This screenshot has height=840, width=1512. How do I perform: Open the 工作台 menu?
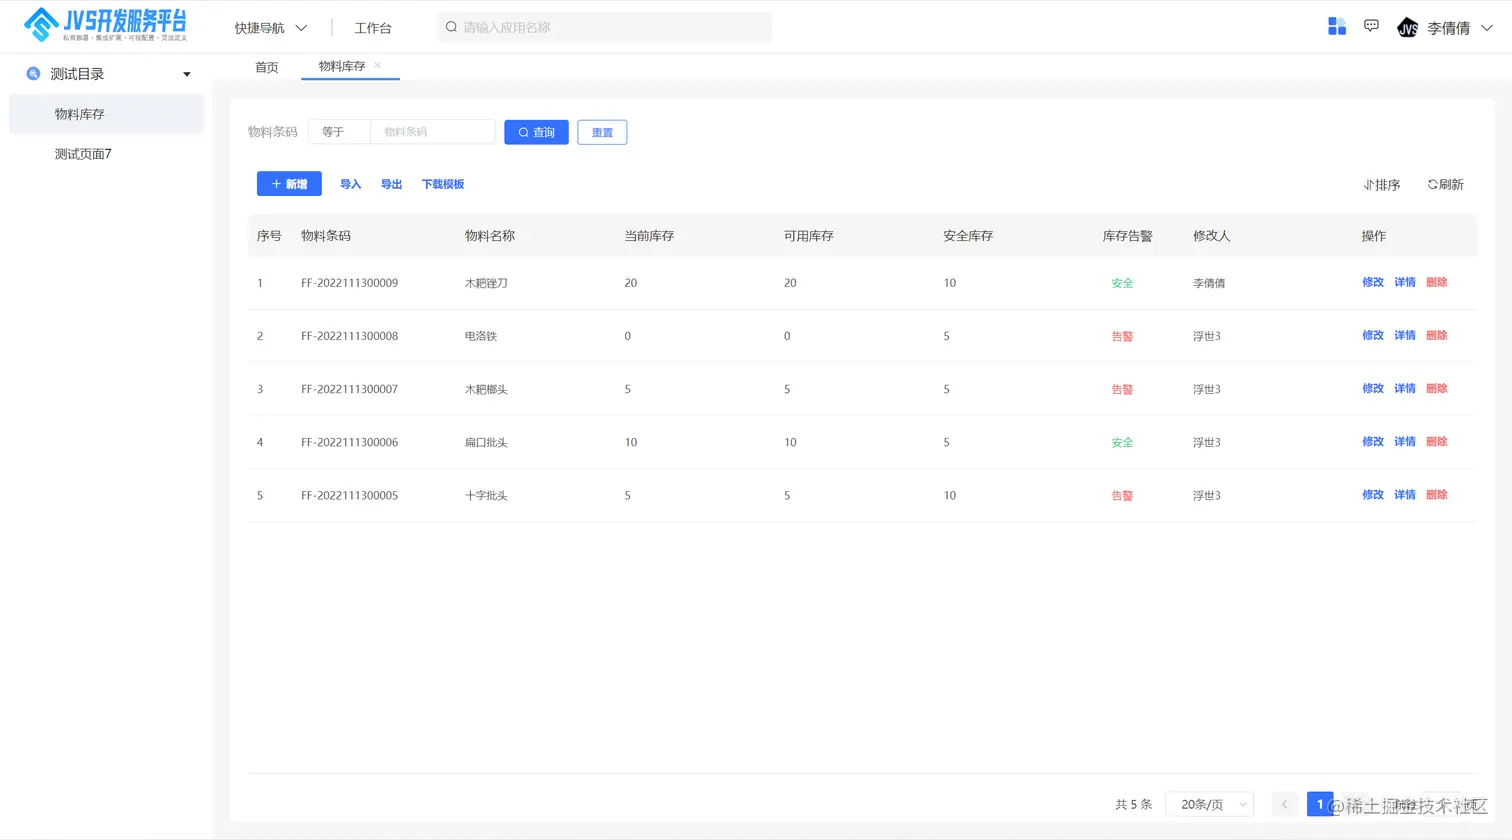click(373, 28)
